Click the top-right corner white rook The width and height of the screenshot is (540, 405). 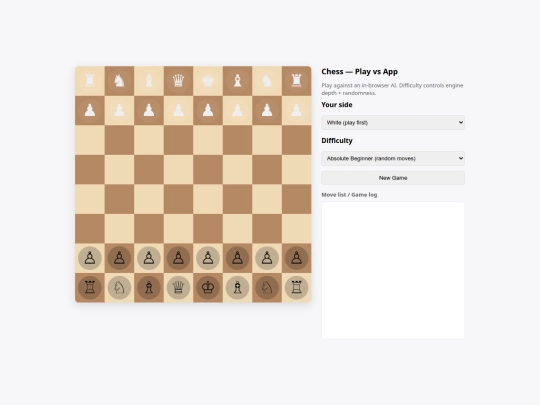point(296,81)
